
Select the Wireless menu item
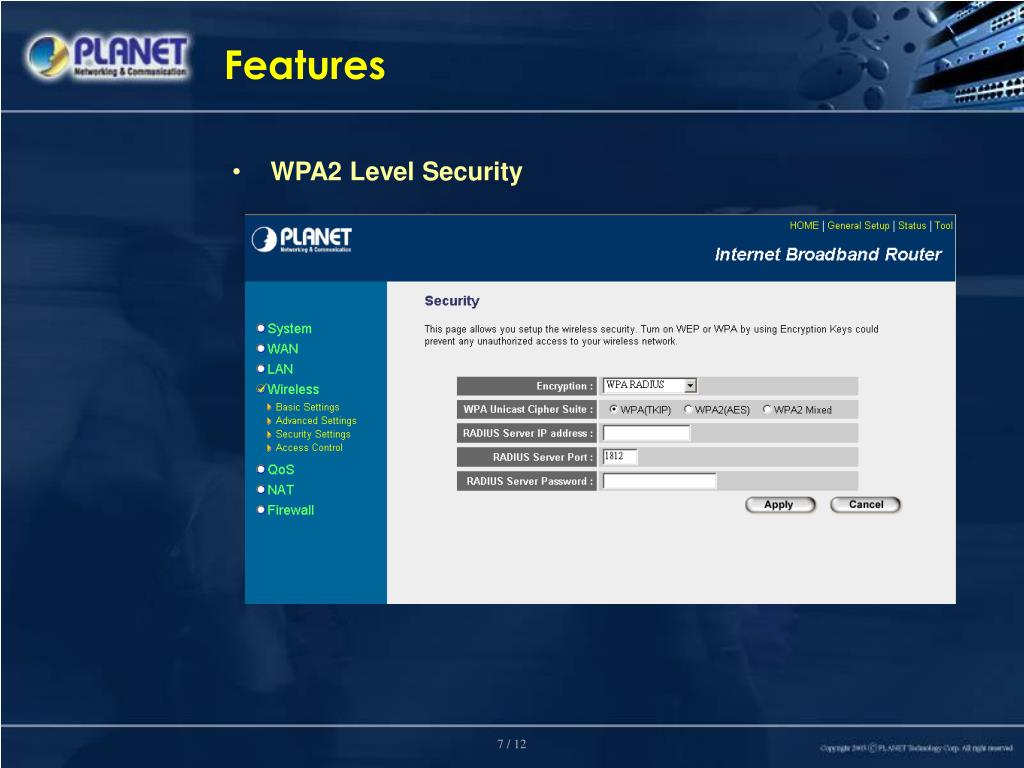tap(293, 389)
